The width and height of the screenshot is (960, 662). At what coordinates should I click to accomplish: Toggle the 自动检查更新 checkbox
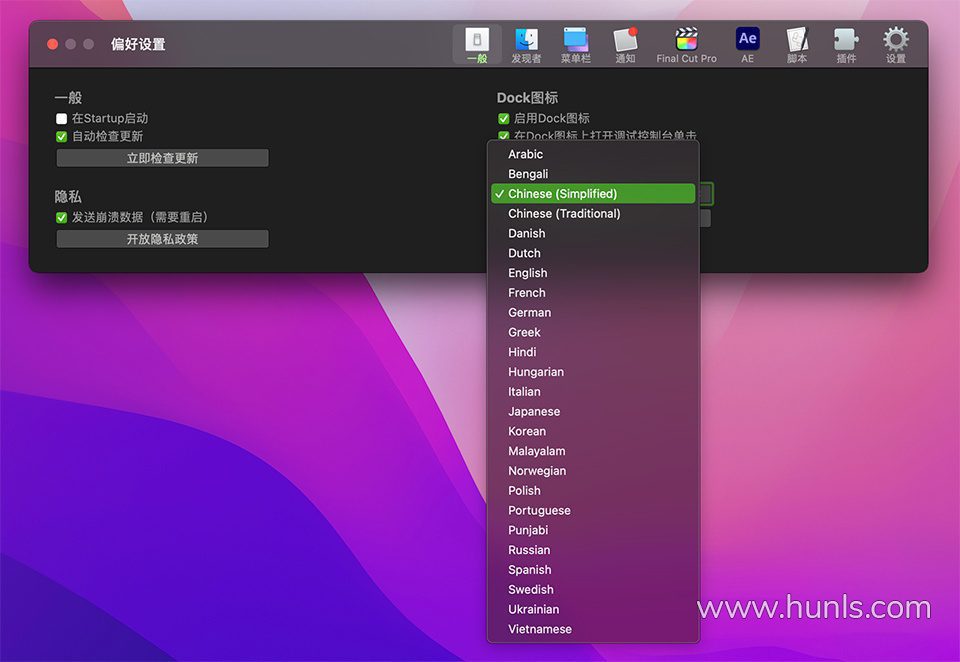(62, 137)
